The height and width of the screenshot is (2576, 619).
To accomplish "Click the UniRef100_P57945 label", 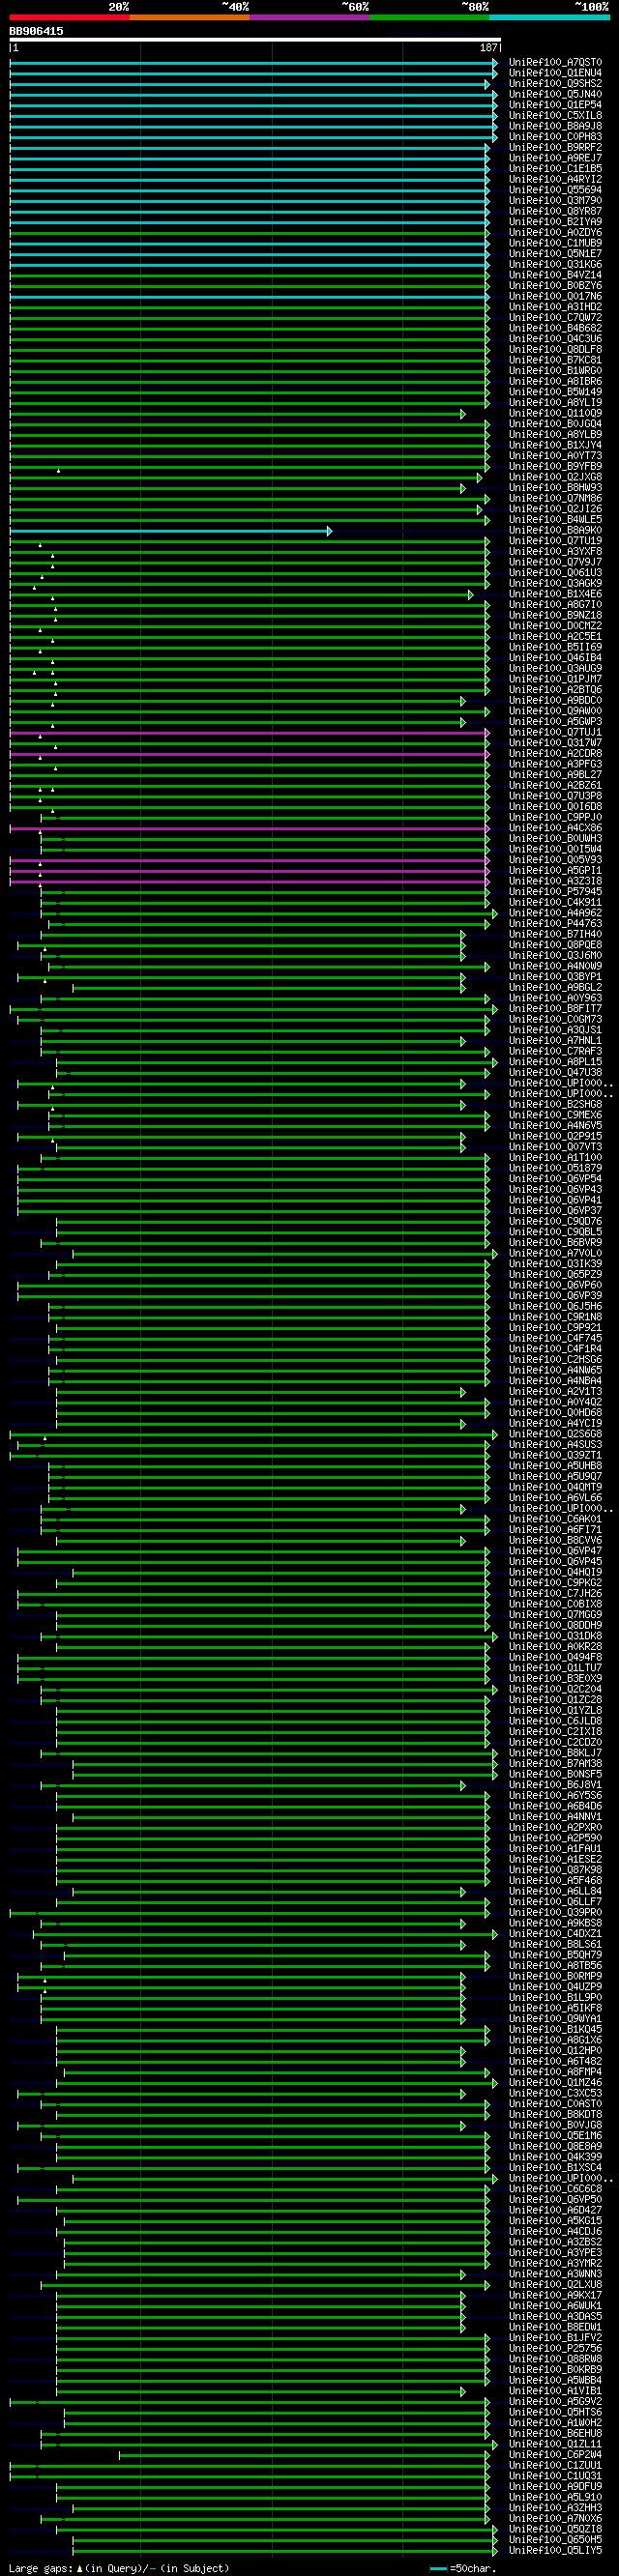I will coord(555,892).
